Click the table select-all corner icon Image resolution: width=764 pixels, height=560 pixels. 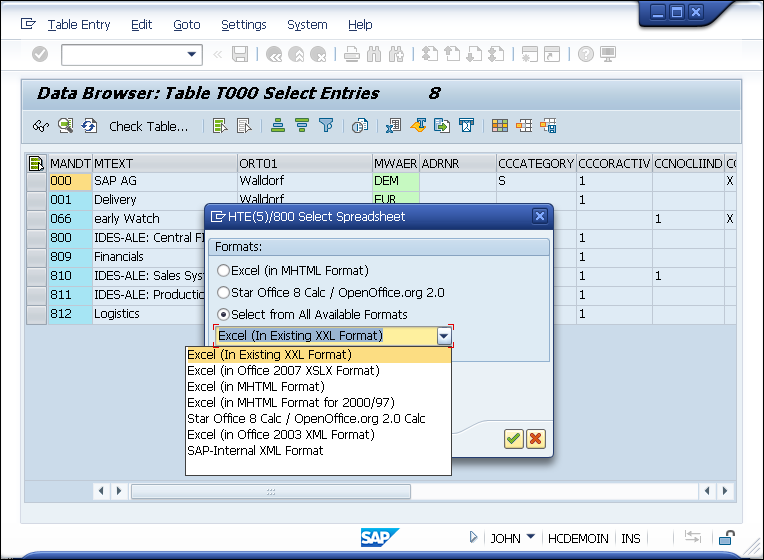click(37, 163)
